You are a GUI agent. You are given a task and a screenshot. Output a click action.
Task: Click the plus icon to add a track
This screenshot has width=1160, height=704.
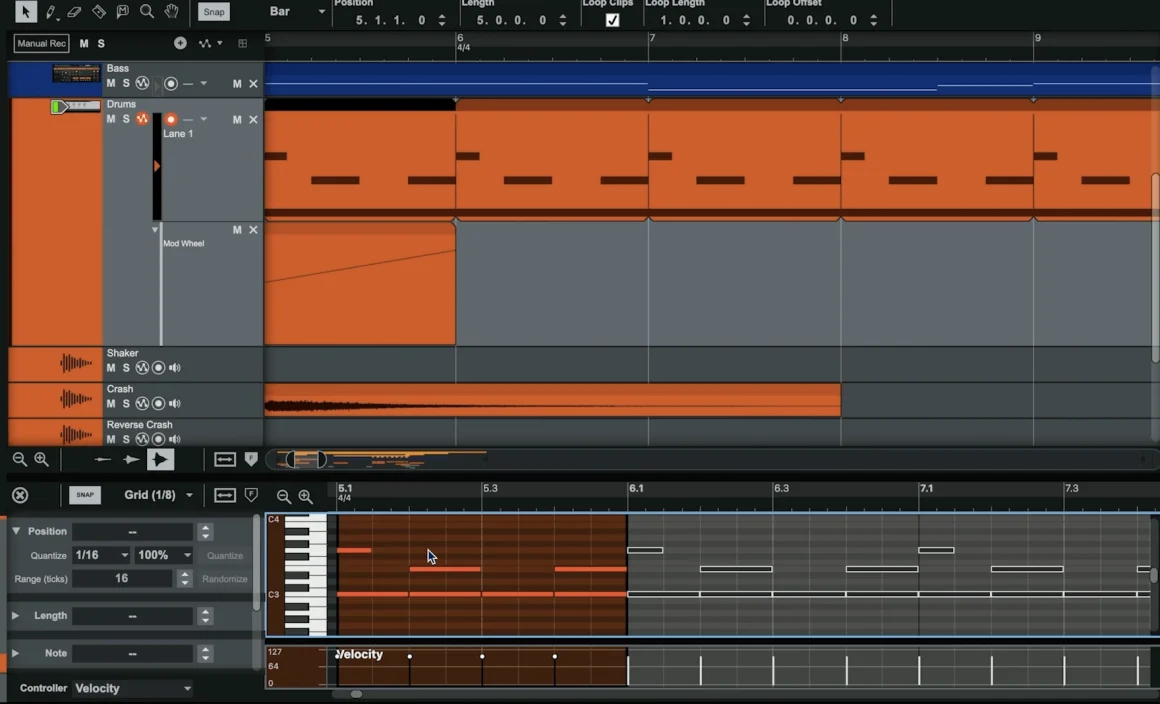click(x=180, y=43)
